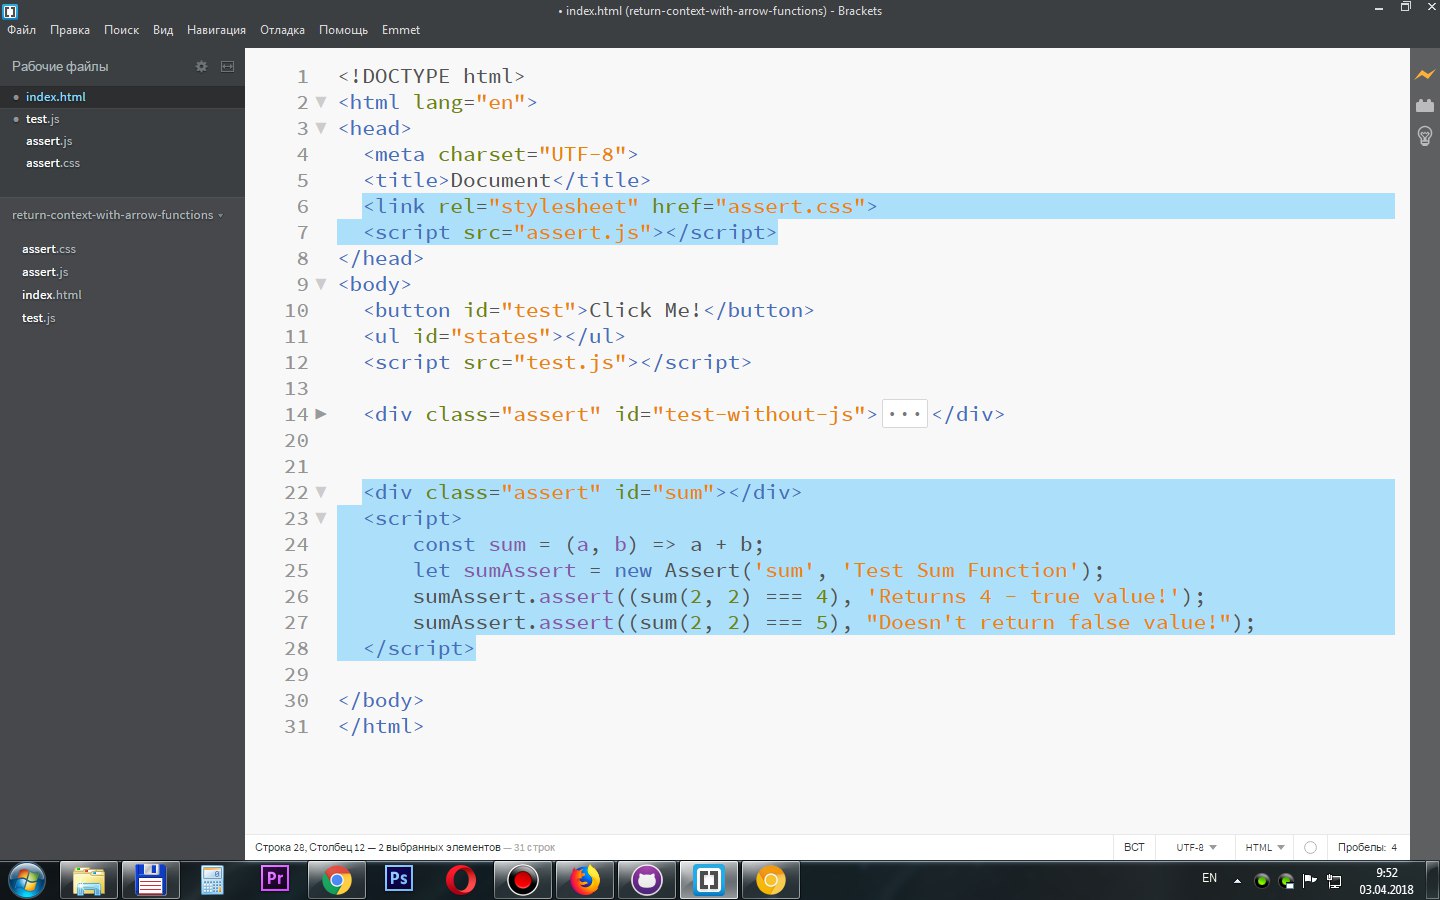The height and width of the screenshot is (900, 1440).
Task: Collapse the body block on line 9
Action: [x=321, y=284]
